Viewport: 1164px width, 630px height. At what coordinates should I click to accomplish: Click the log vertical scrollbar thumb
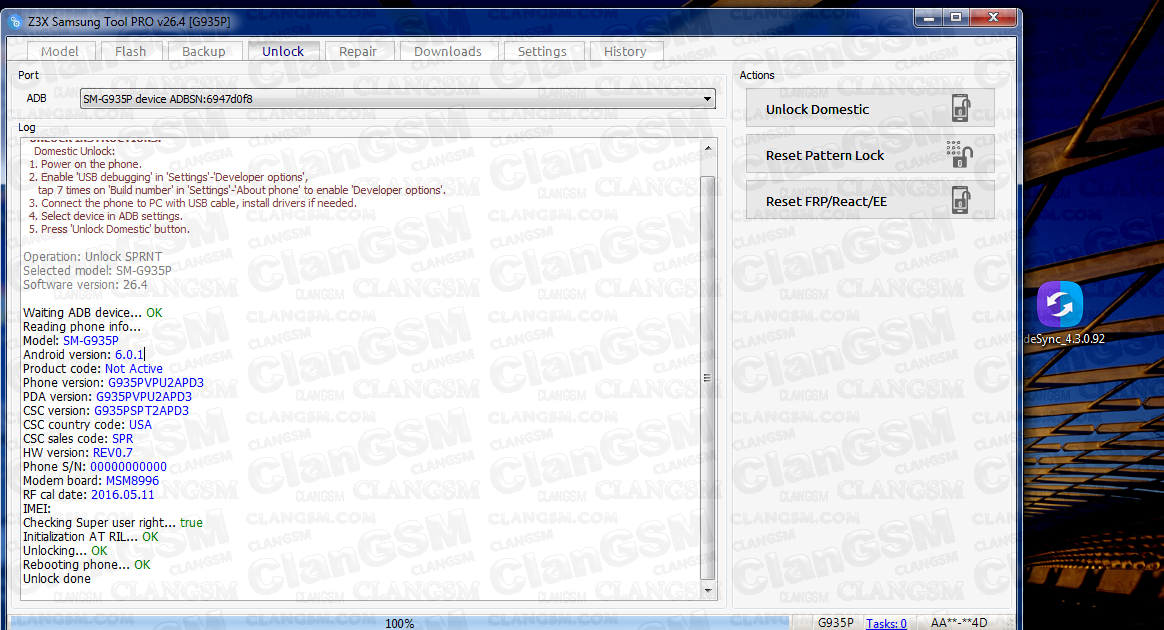click(x=707, y=377)
